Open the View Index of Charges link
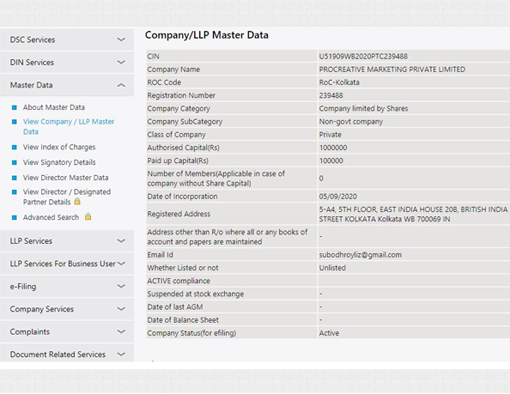 pyautogui.click(x=59, y=147)
